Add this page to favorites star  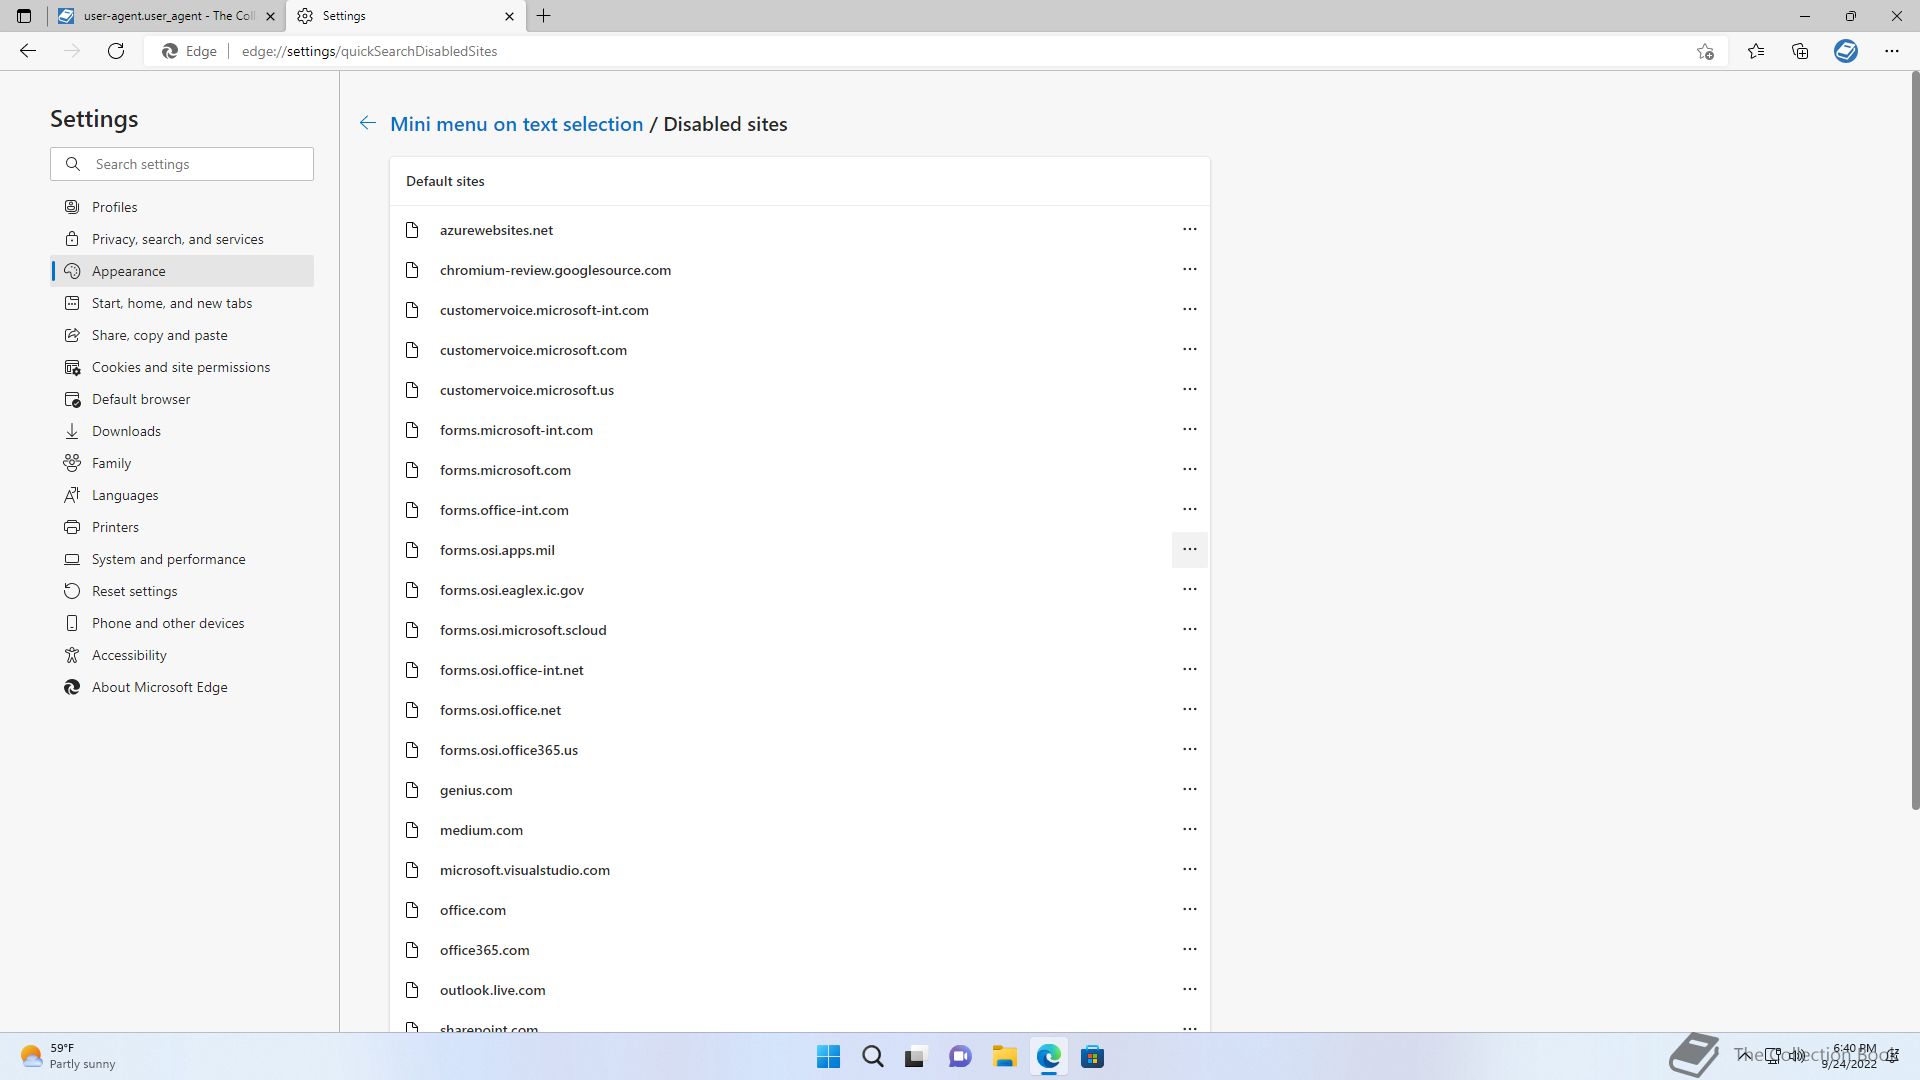(x=1705, y=51)
